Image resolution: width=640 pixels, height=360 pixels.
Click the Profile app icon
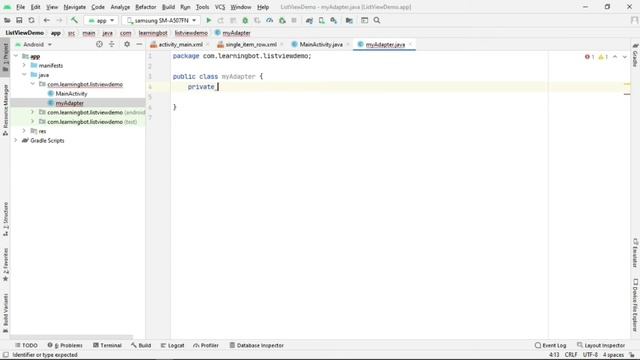click(x=269, y=20)
